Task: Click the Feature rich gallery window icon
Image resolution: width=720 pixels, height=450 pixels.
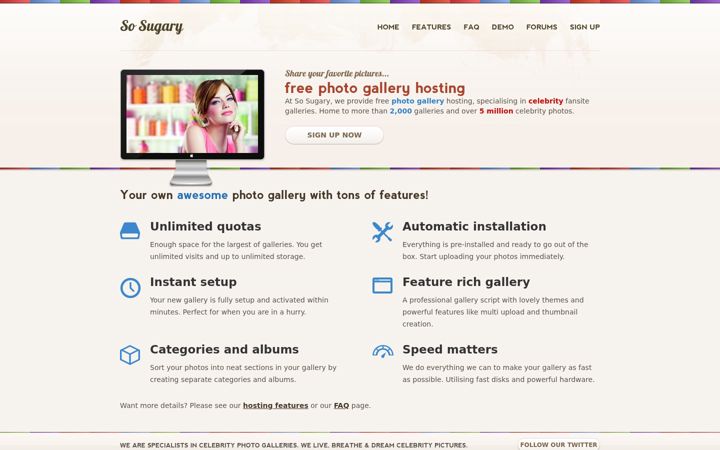Action: 382,285
